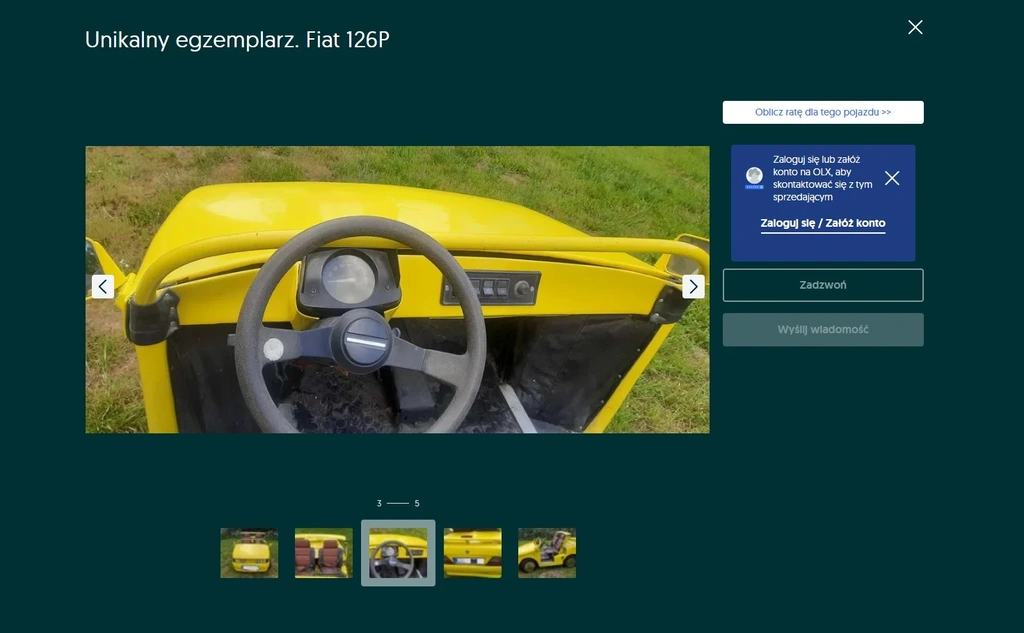Click the Zadzwoń button
Image resolution: width=1024 pixels, height=633 pixels.
tap(823, 285)
